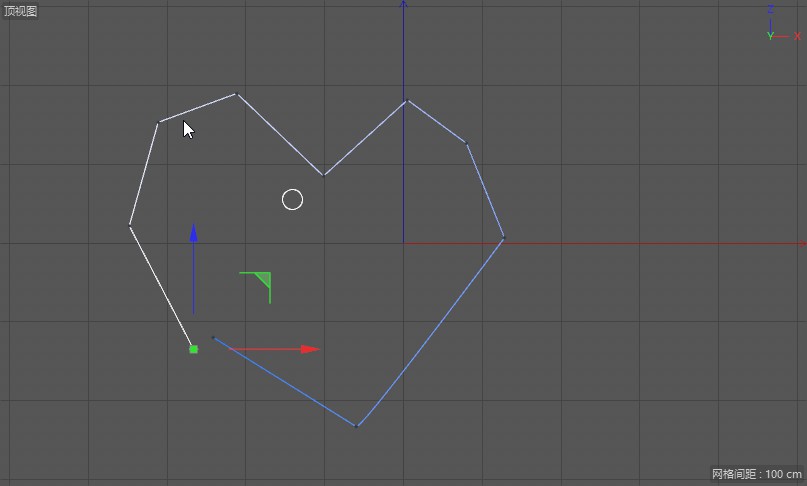Click the 网格间距 : 100 cm readout
This screenshot has width=807, height=486.
pos(757,474)
